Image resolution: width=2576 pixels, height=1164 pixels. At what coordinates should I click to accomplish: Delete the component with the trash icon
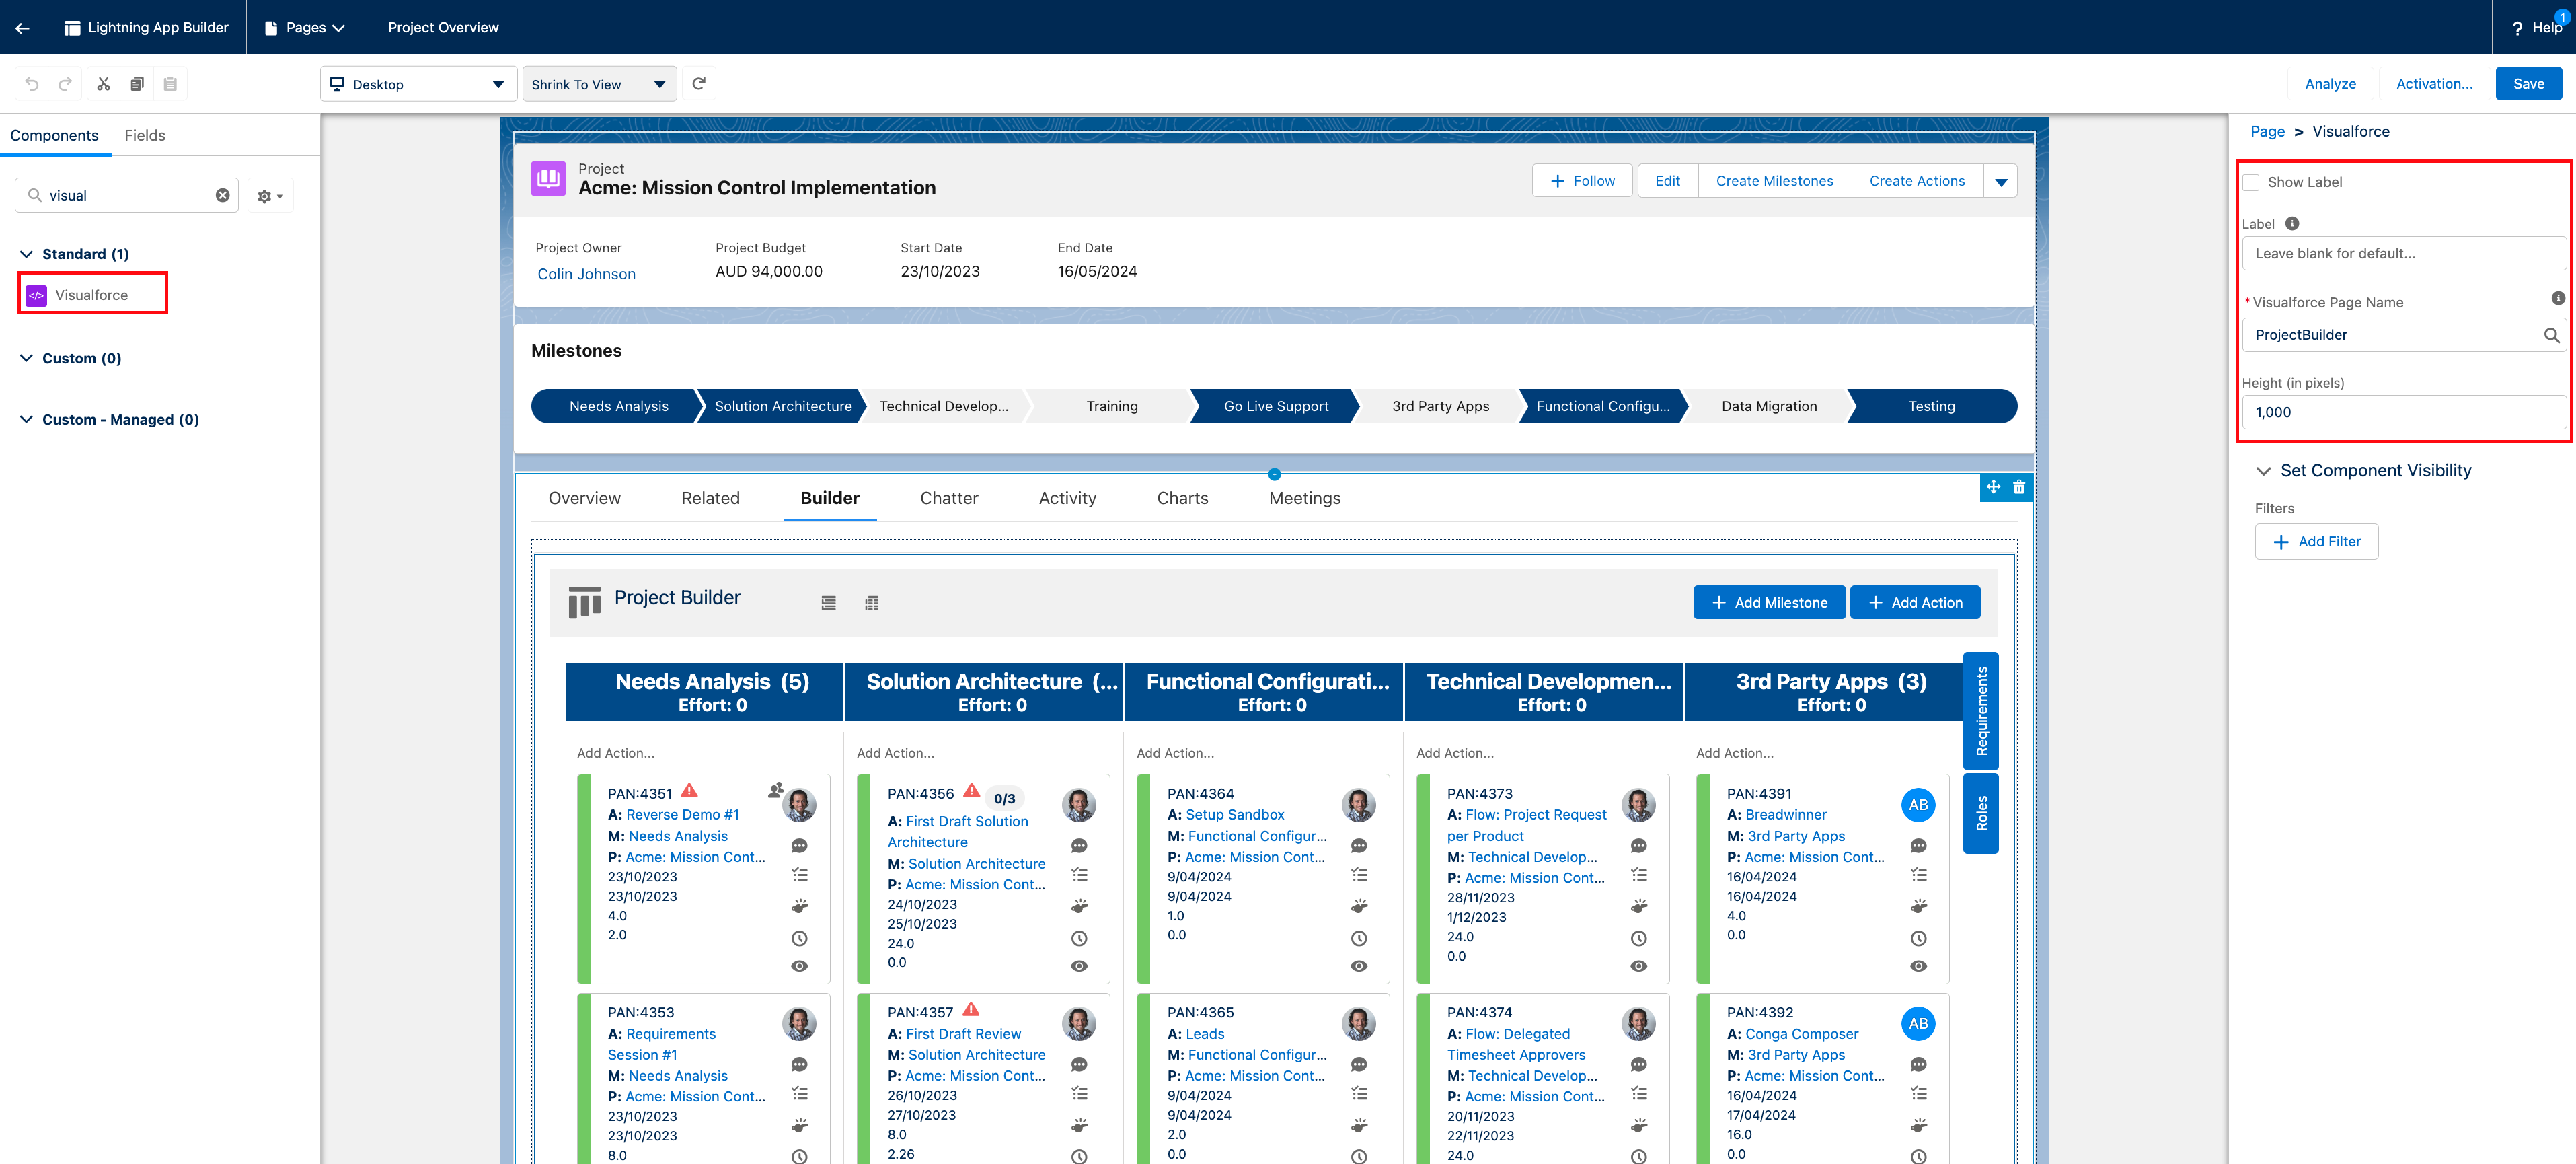pyautogui.click(x=2019, y=487)
